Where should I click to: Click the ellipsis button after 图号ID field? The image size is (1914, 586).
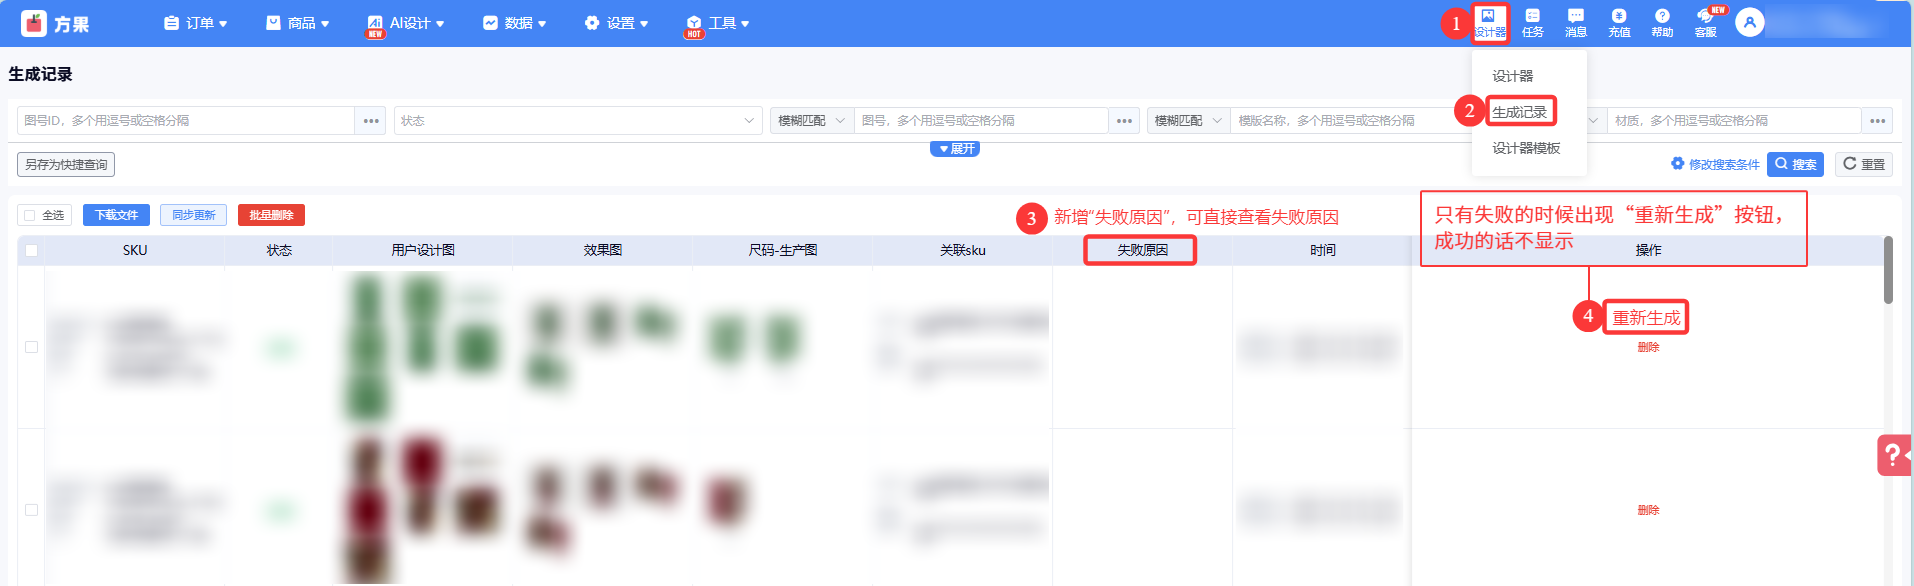coord(371,121)
